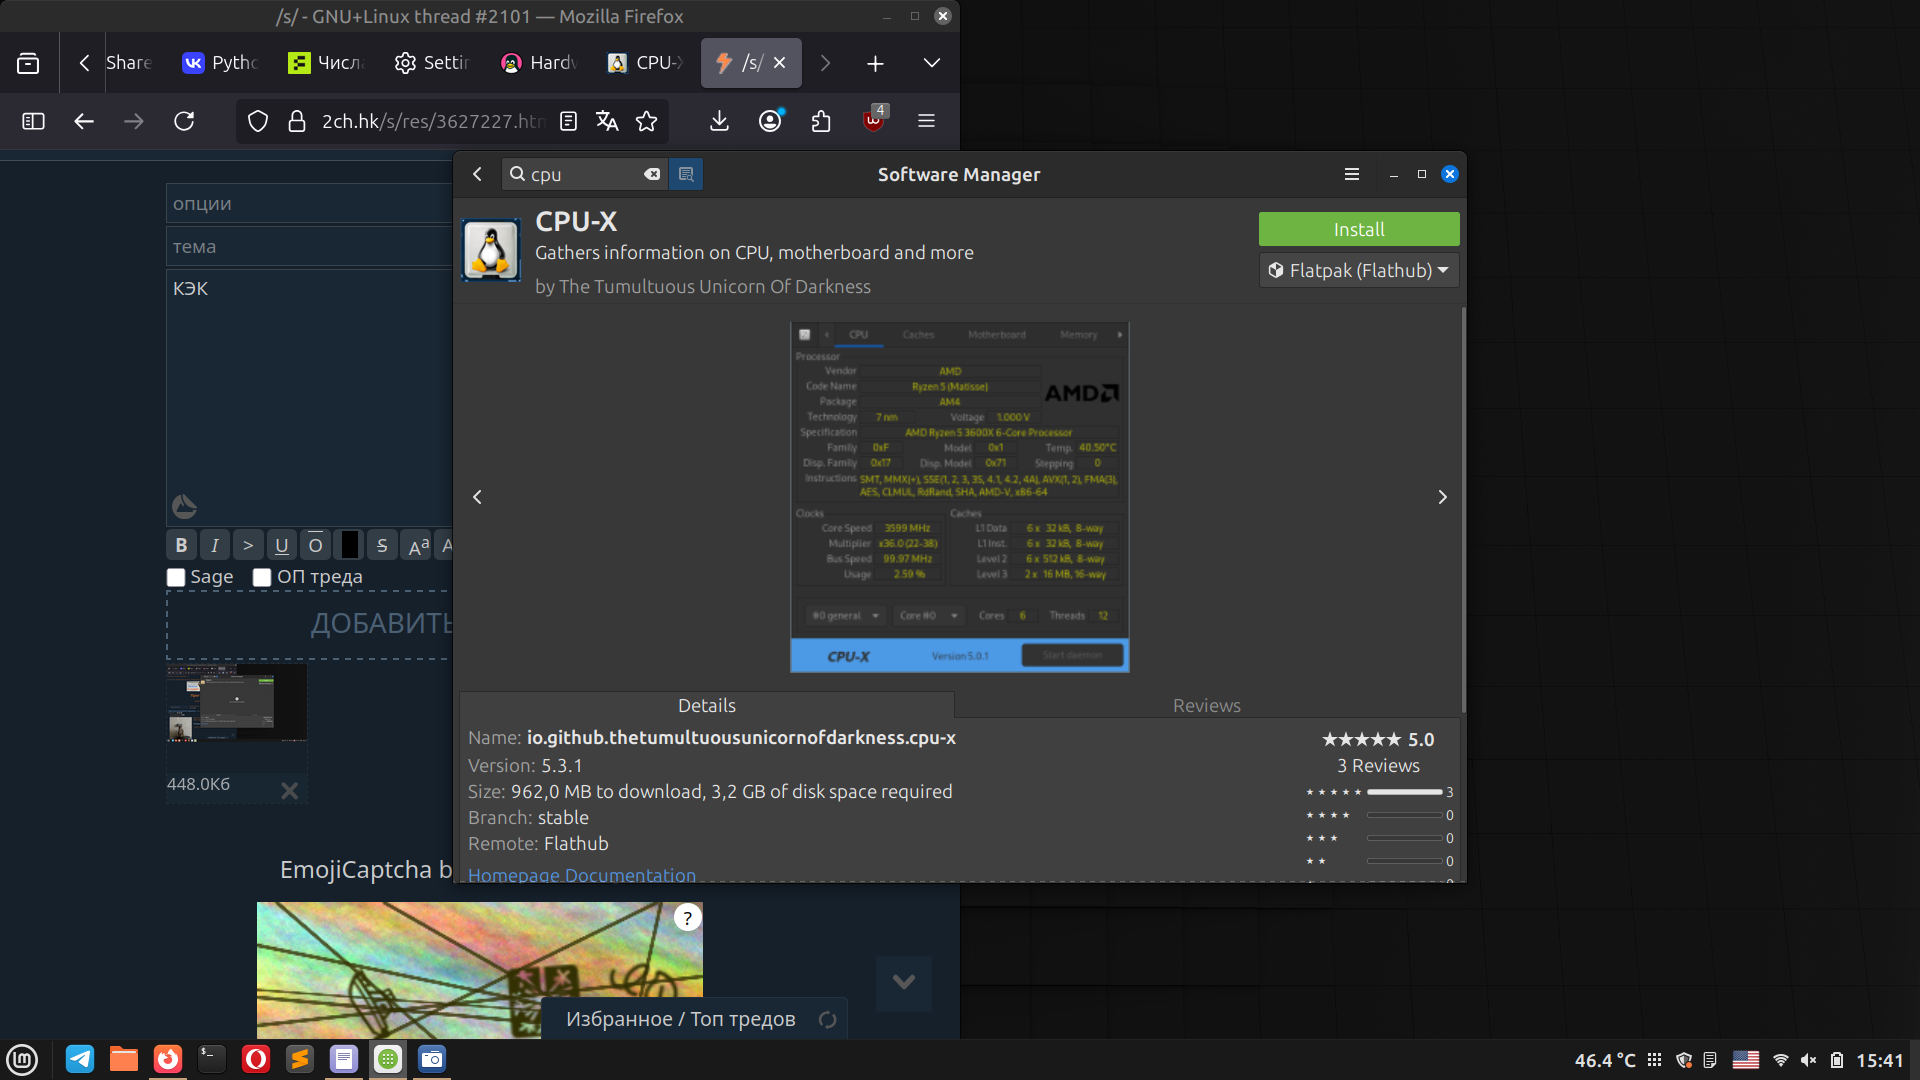Open Software Manager hamburger menu
The width and height of the screenshot is (1920, 1080).
click(1351, 174)
